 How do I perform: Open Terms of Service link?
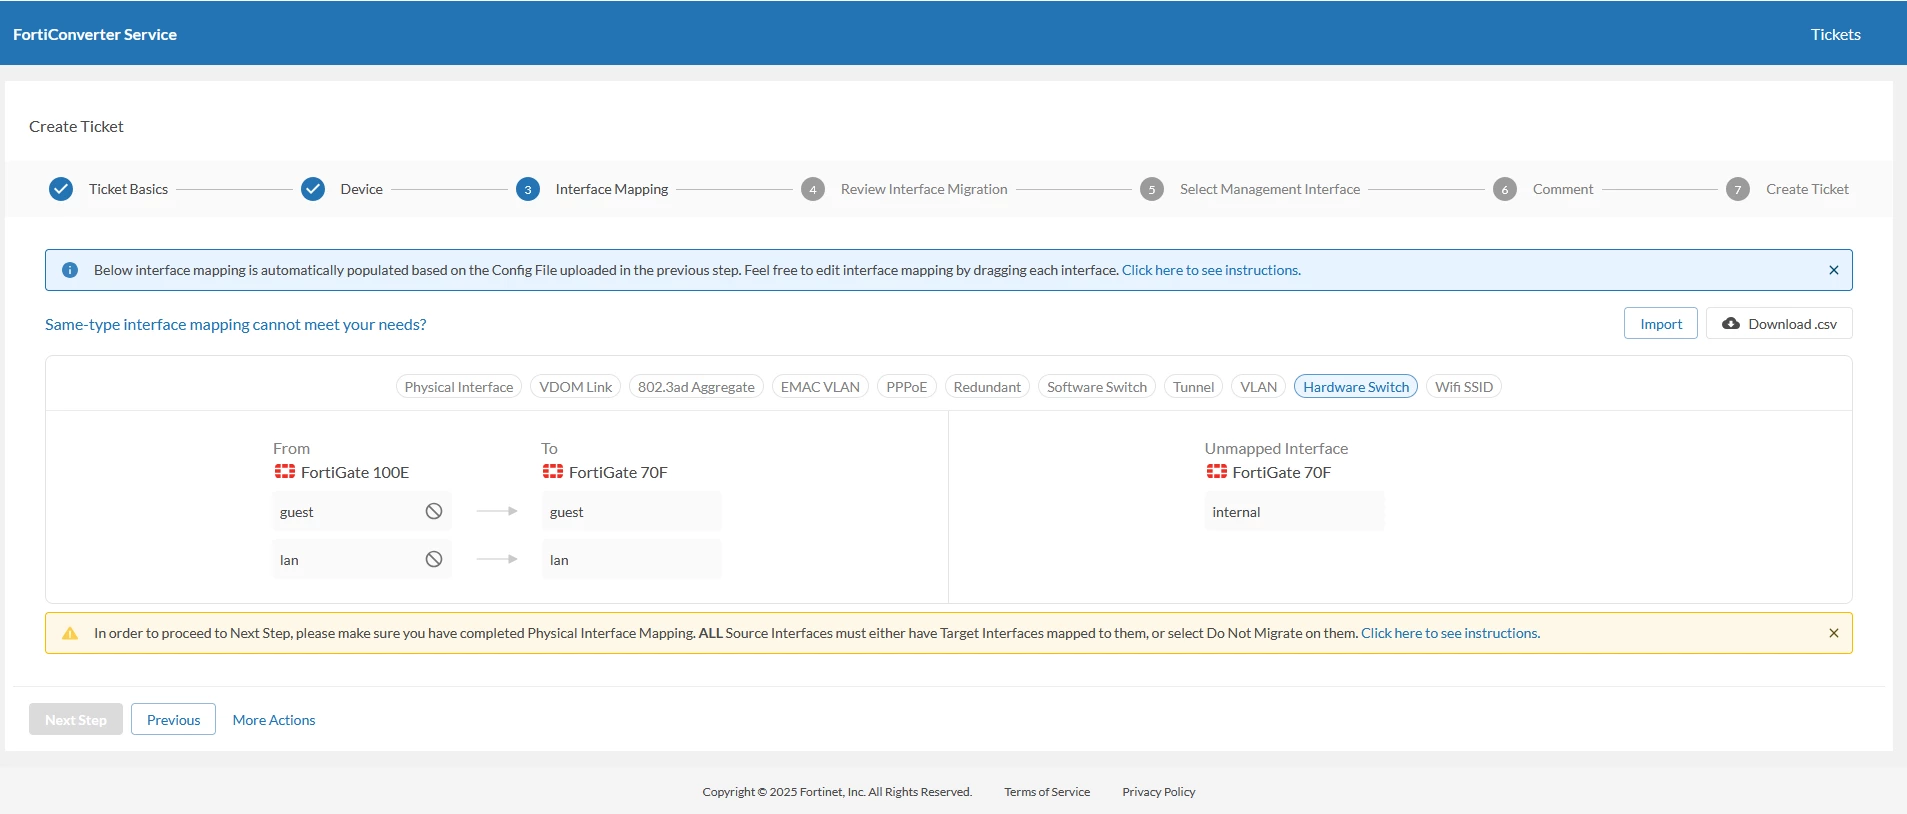click(x=1047, y=792)
